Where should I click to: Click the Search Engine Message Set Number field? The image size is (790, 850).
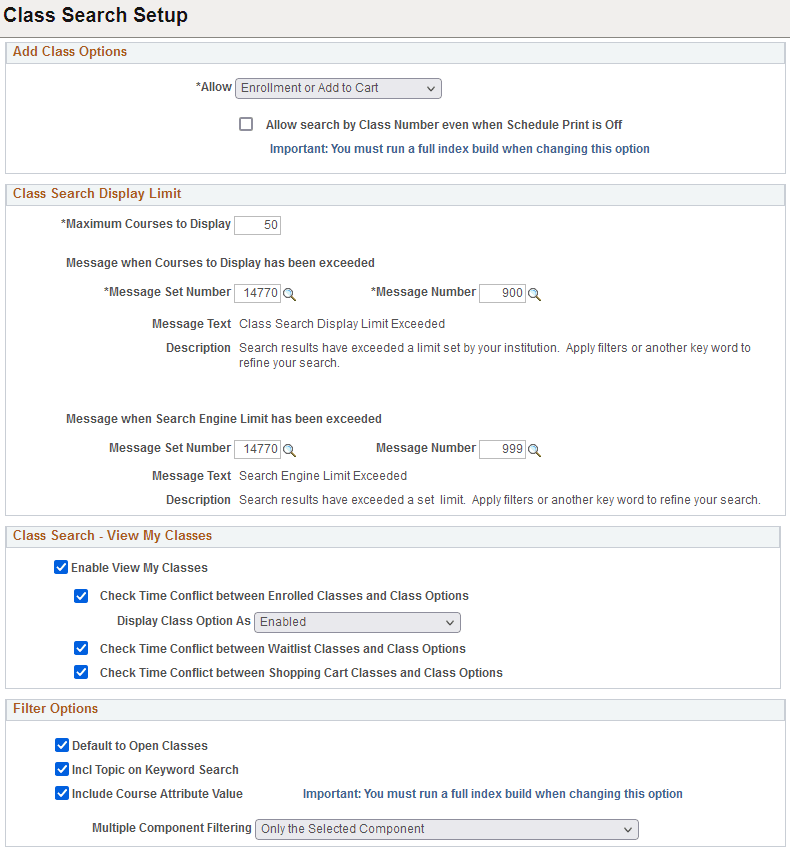[258, 449]
